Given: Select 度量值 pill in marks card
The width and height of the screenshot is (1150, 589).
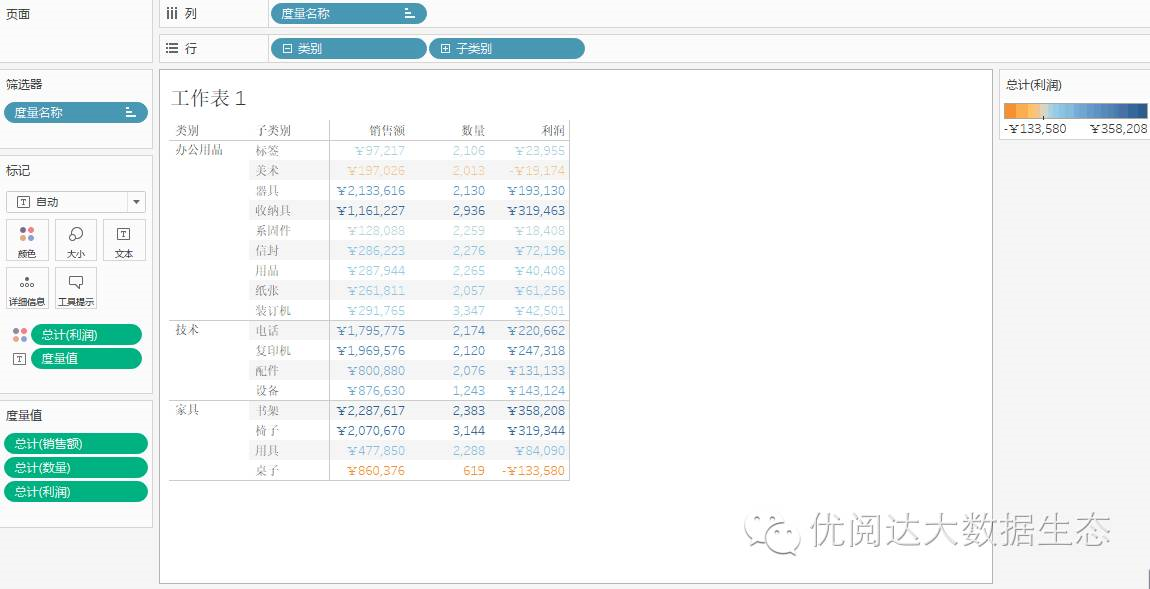Looking at the screenshot, I should point(87,359).
